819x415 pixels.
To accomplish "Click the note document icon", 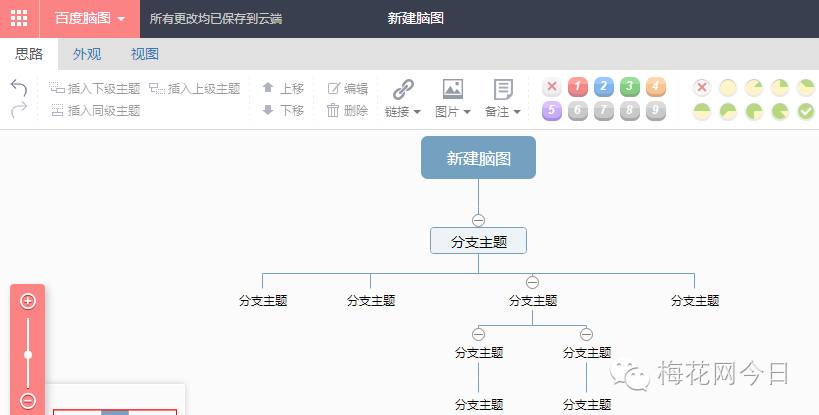I will [x=503, y=89].
